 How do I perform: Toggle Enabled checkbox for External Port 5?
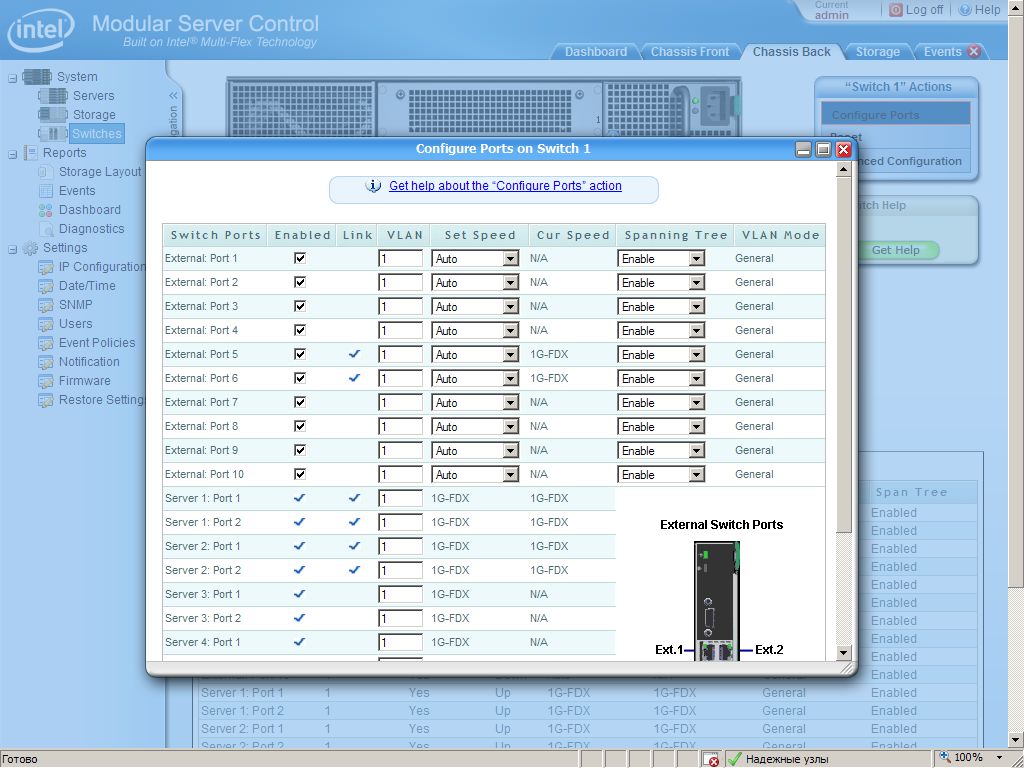click(300, 354)
